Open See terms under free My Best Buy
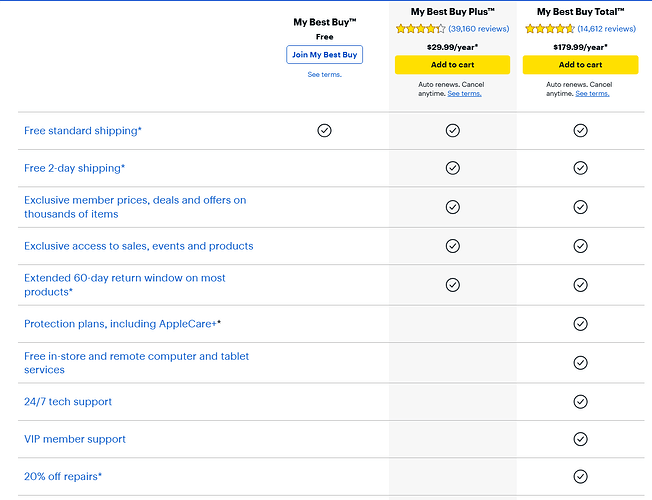652x500 pixels. (x=324, y=74)
